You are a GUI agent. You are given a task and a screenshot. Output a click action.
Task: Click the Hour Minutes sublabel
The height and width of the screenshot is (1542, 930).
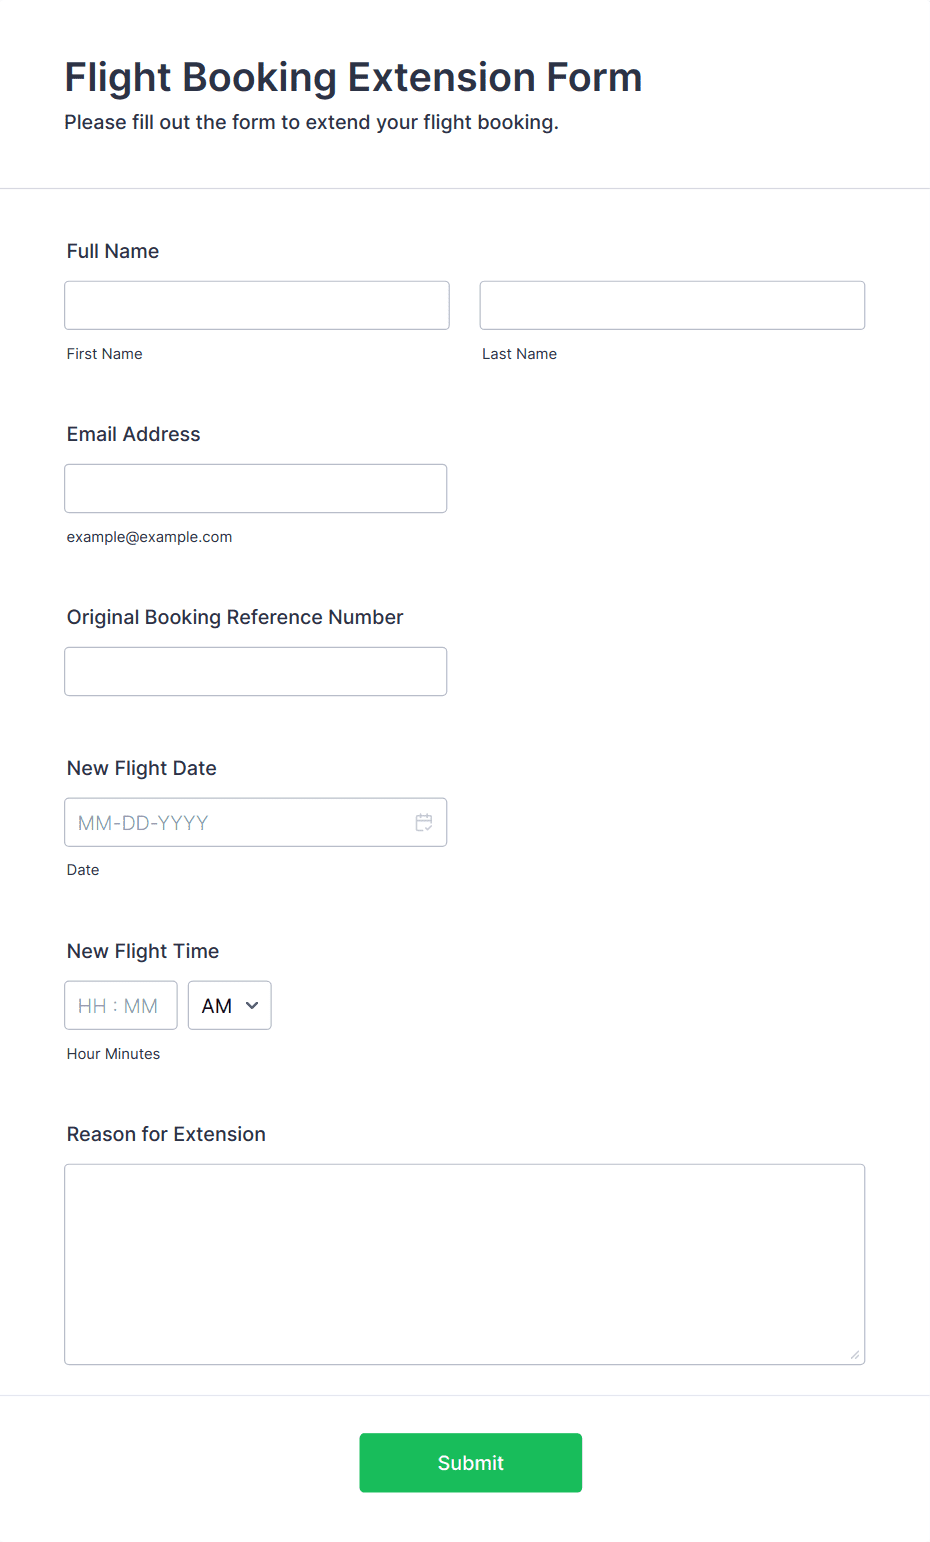[113, 1054]
